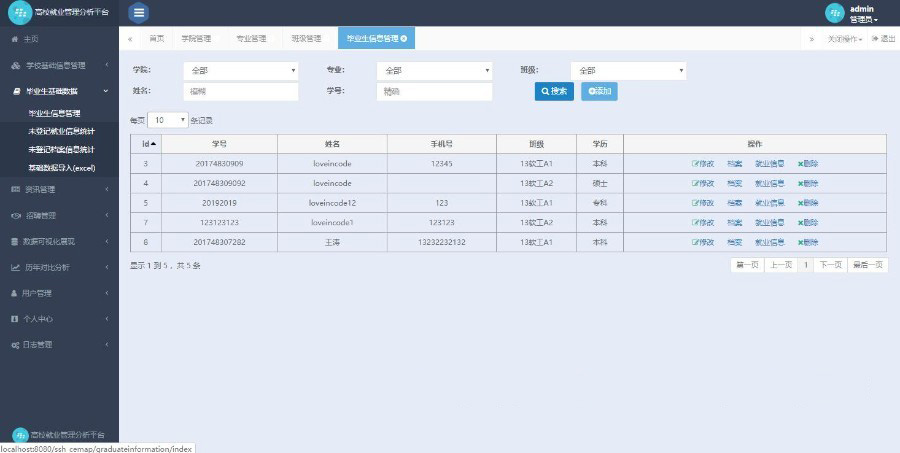Open the 学院 dropdown
900x453 pixels.
click(241, 71)
